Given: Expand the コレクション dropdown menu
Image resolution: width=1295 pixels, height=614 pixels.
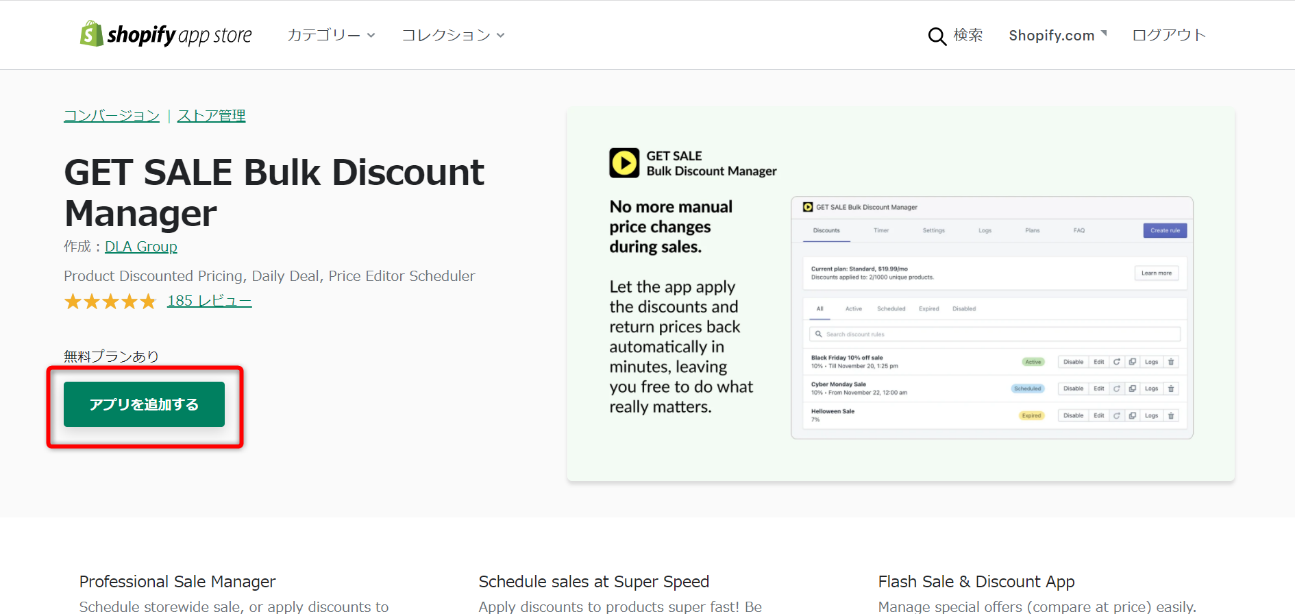Looking at the screenshot, I should pos(453,35).
